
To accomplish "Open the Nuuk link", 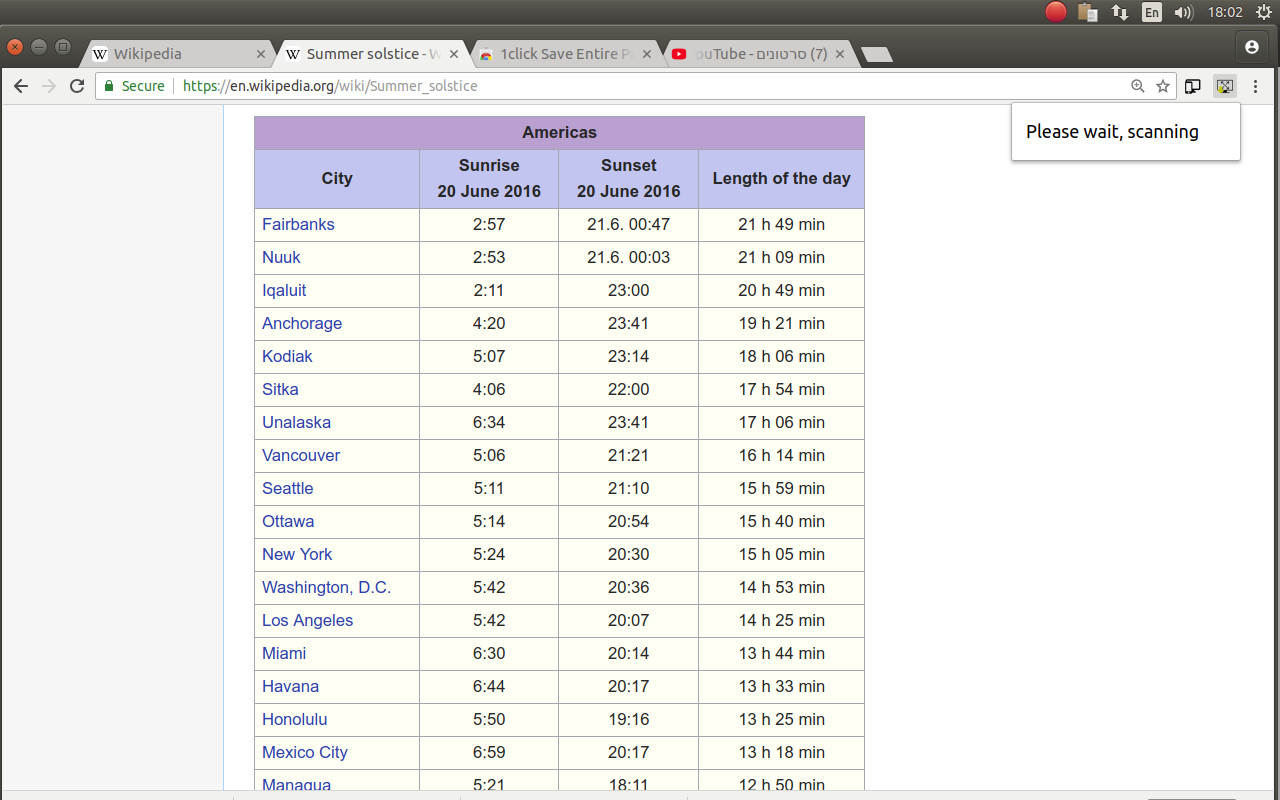I will click(x=281, y=257).
